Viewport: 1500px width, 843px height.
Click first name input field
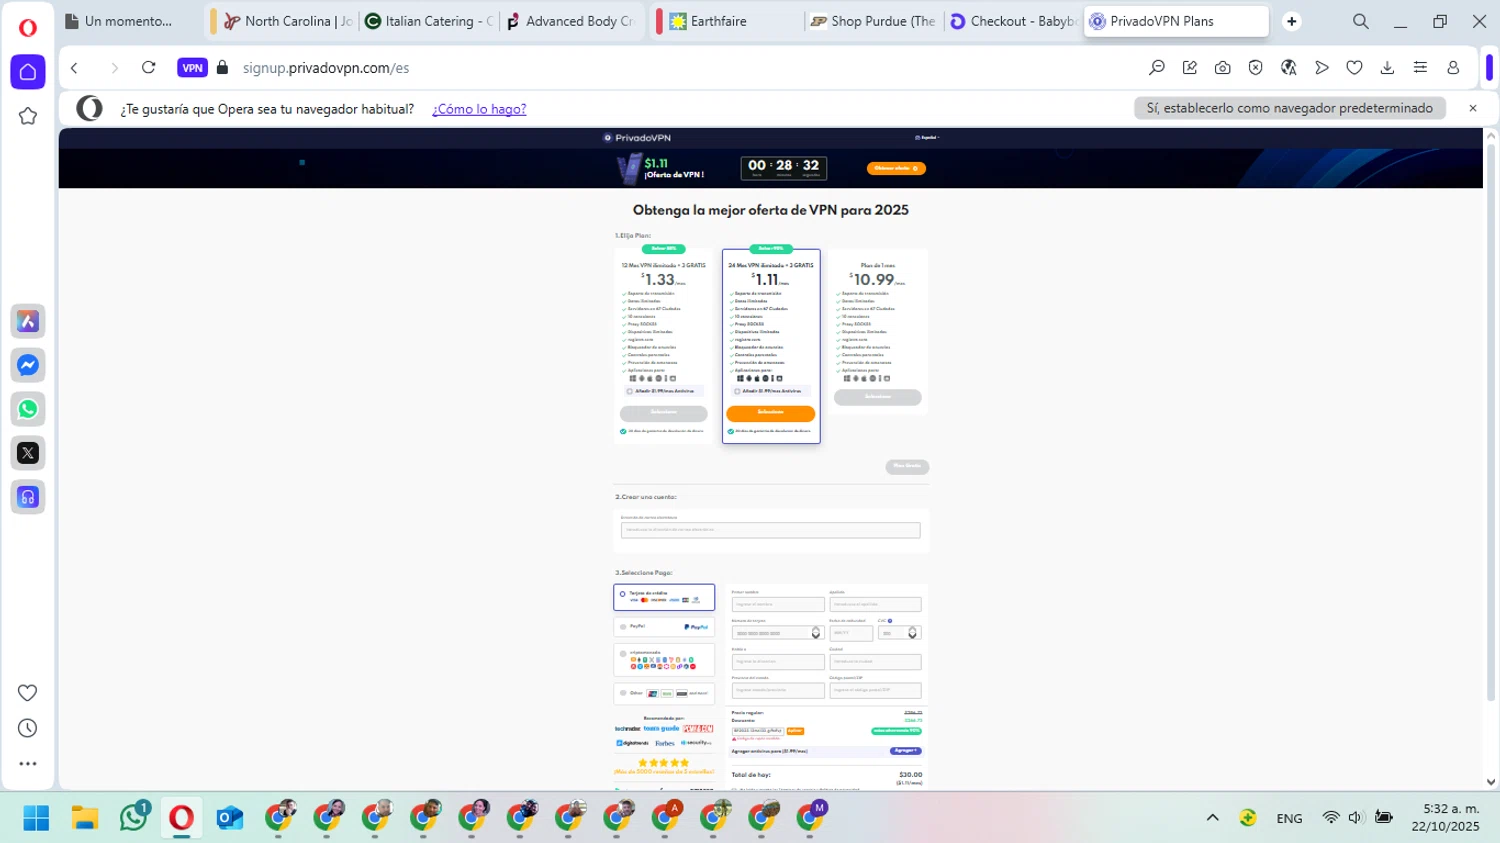pos(778,604)
